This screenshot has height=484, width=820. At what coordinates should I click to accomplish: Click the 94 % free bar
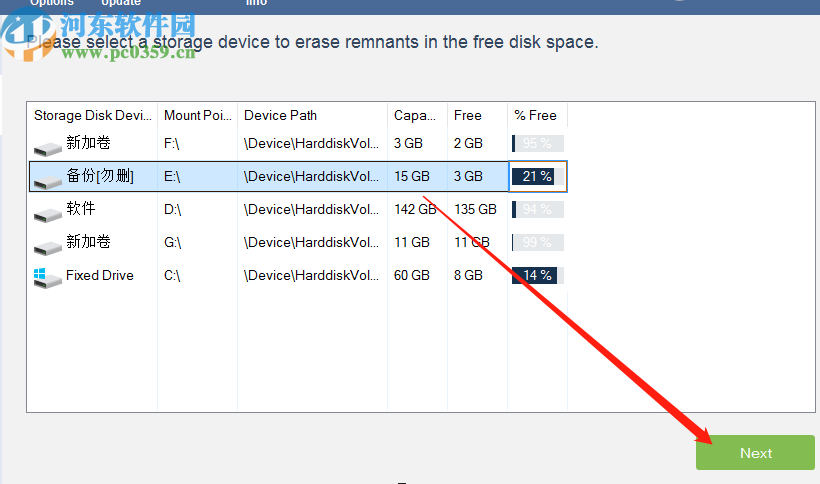click(x=538, y=209)
